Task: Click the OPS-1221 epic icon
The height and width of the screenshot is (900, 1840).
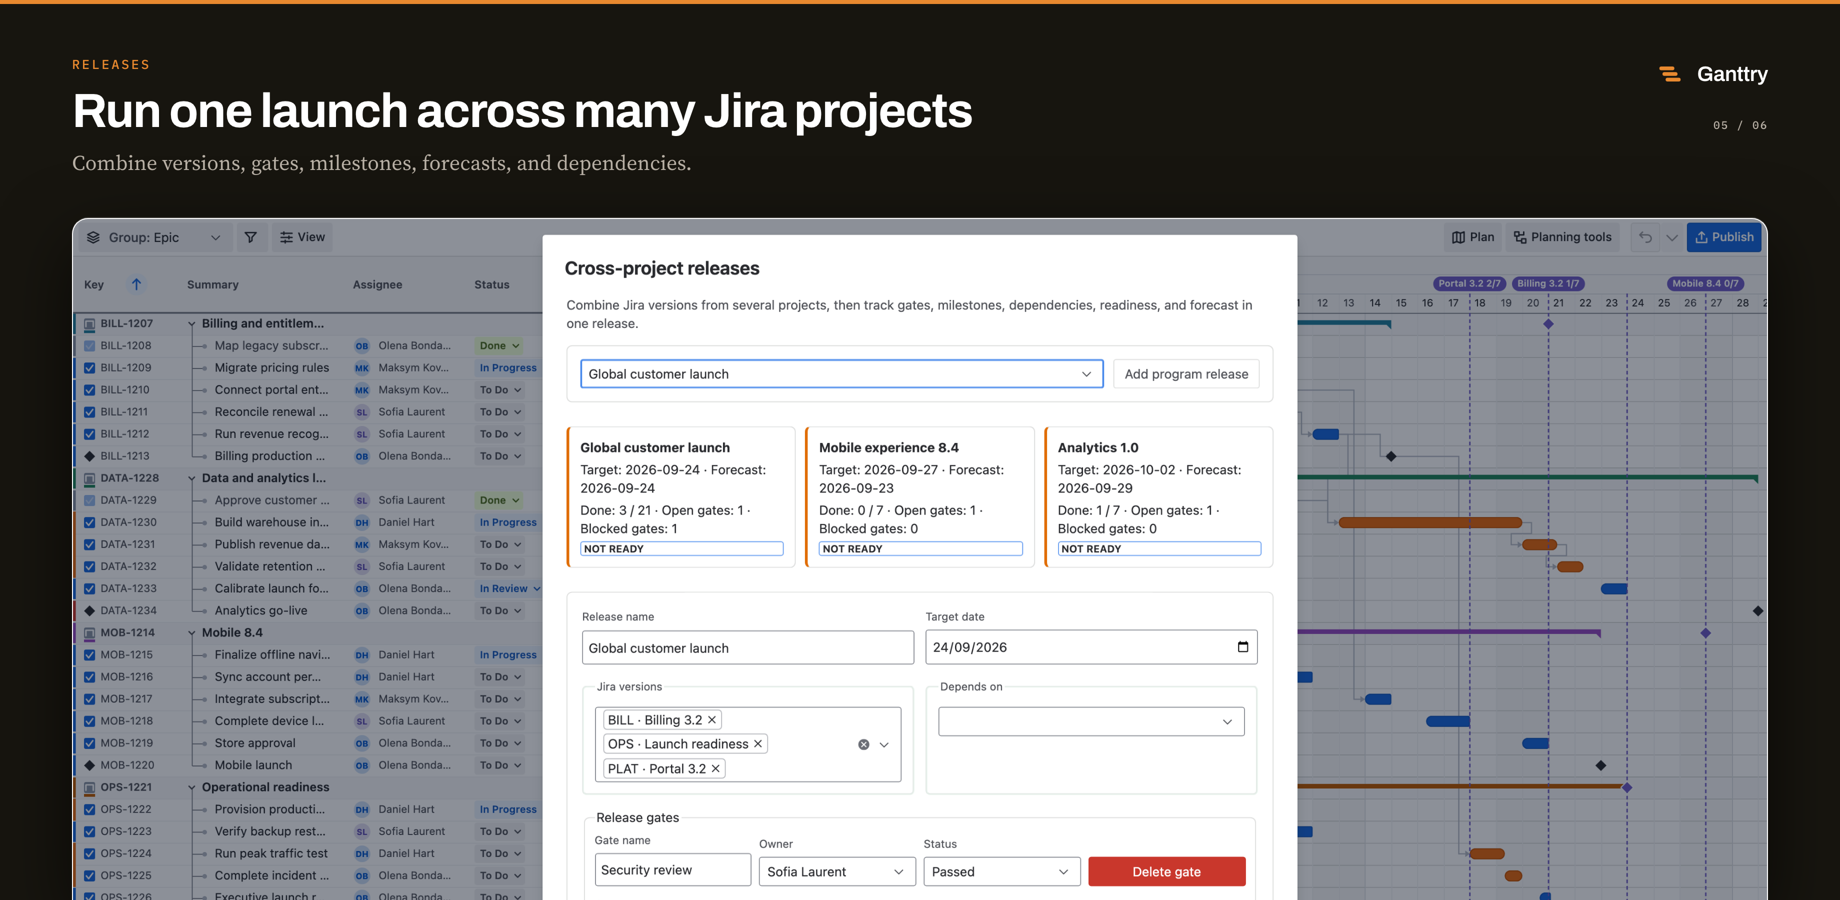Action: (89, 787)
